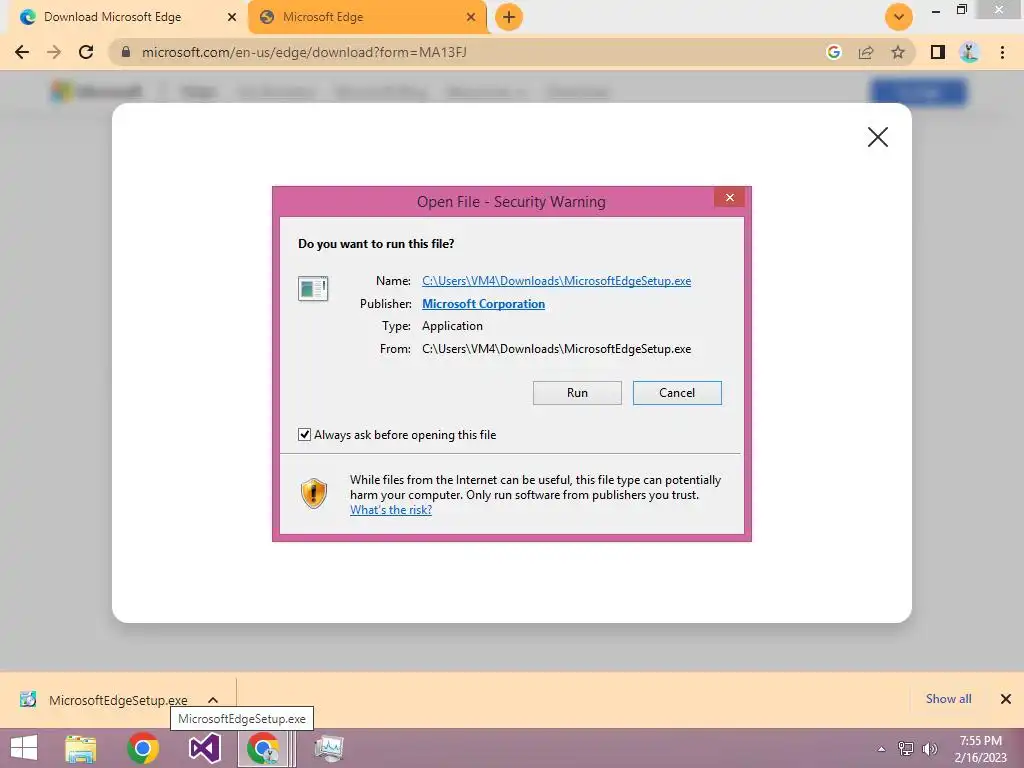Open Google Chrome from the taskbar
Screen dimensions: 1024x768
coord(143,748)
